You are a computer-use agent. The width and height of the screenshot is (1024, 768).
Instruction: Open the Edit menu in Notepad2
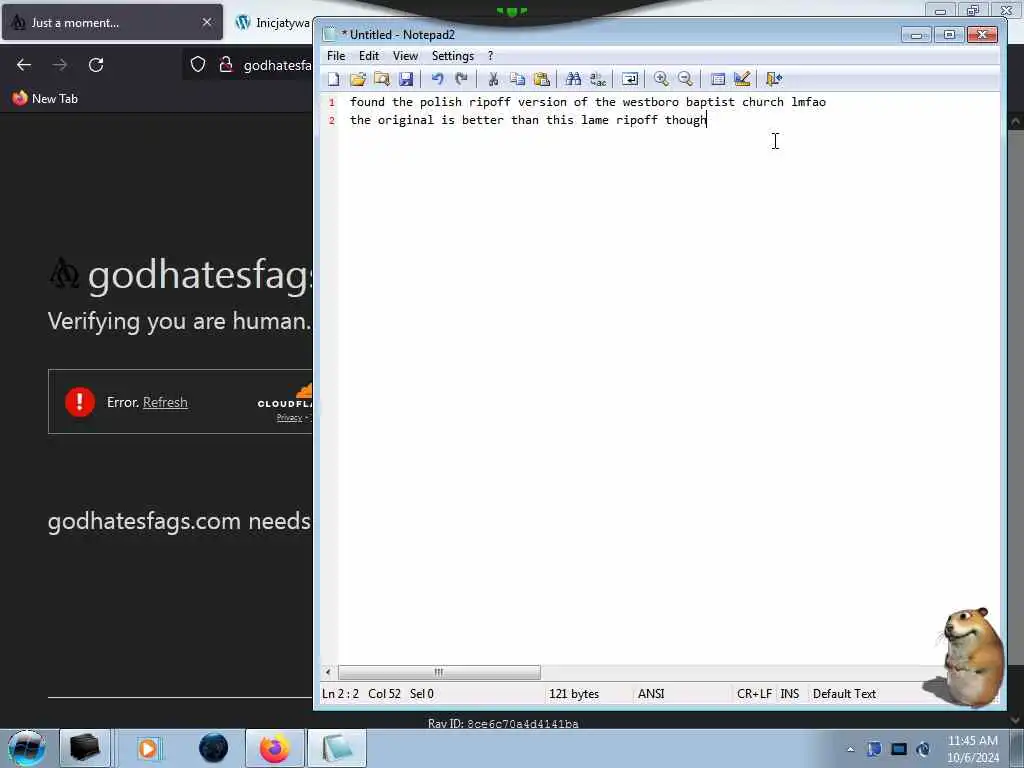point(369,56)
